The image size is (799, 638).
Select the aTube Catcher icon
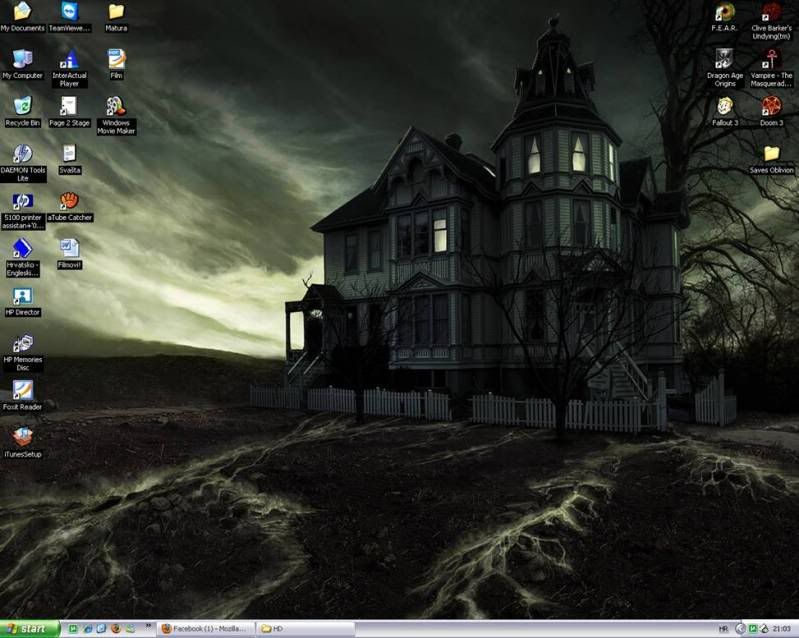tap(69, 201)
